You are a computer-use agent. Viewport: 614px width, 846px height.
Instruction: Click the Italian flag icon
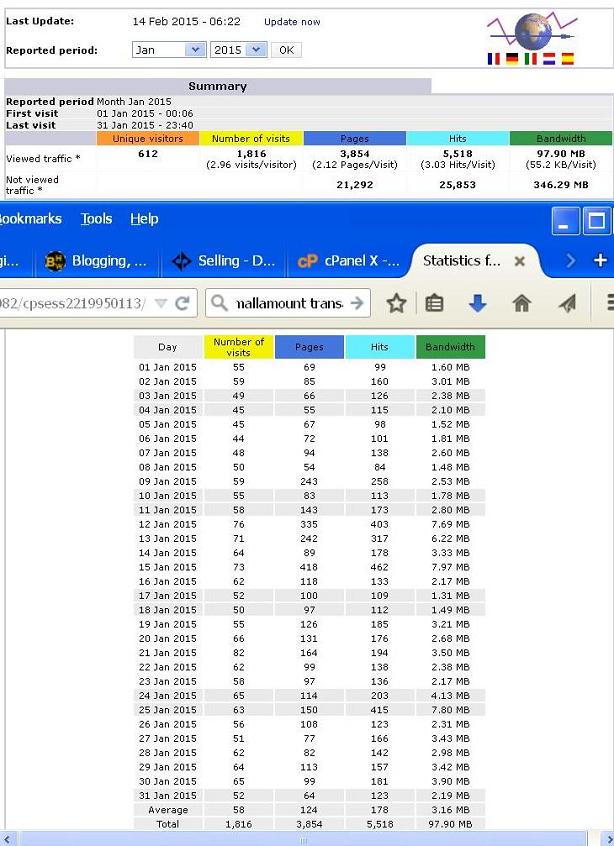click(x=530, y=58)
